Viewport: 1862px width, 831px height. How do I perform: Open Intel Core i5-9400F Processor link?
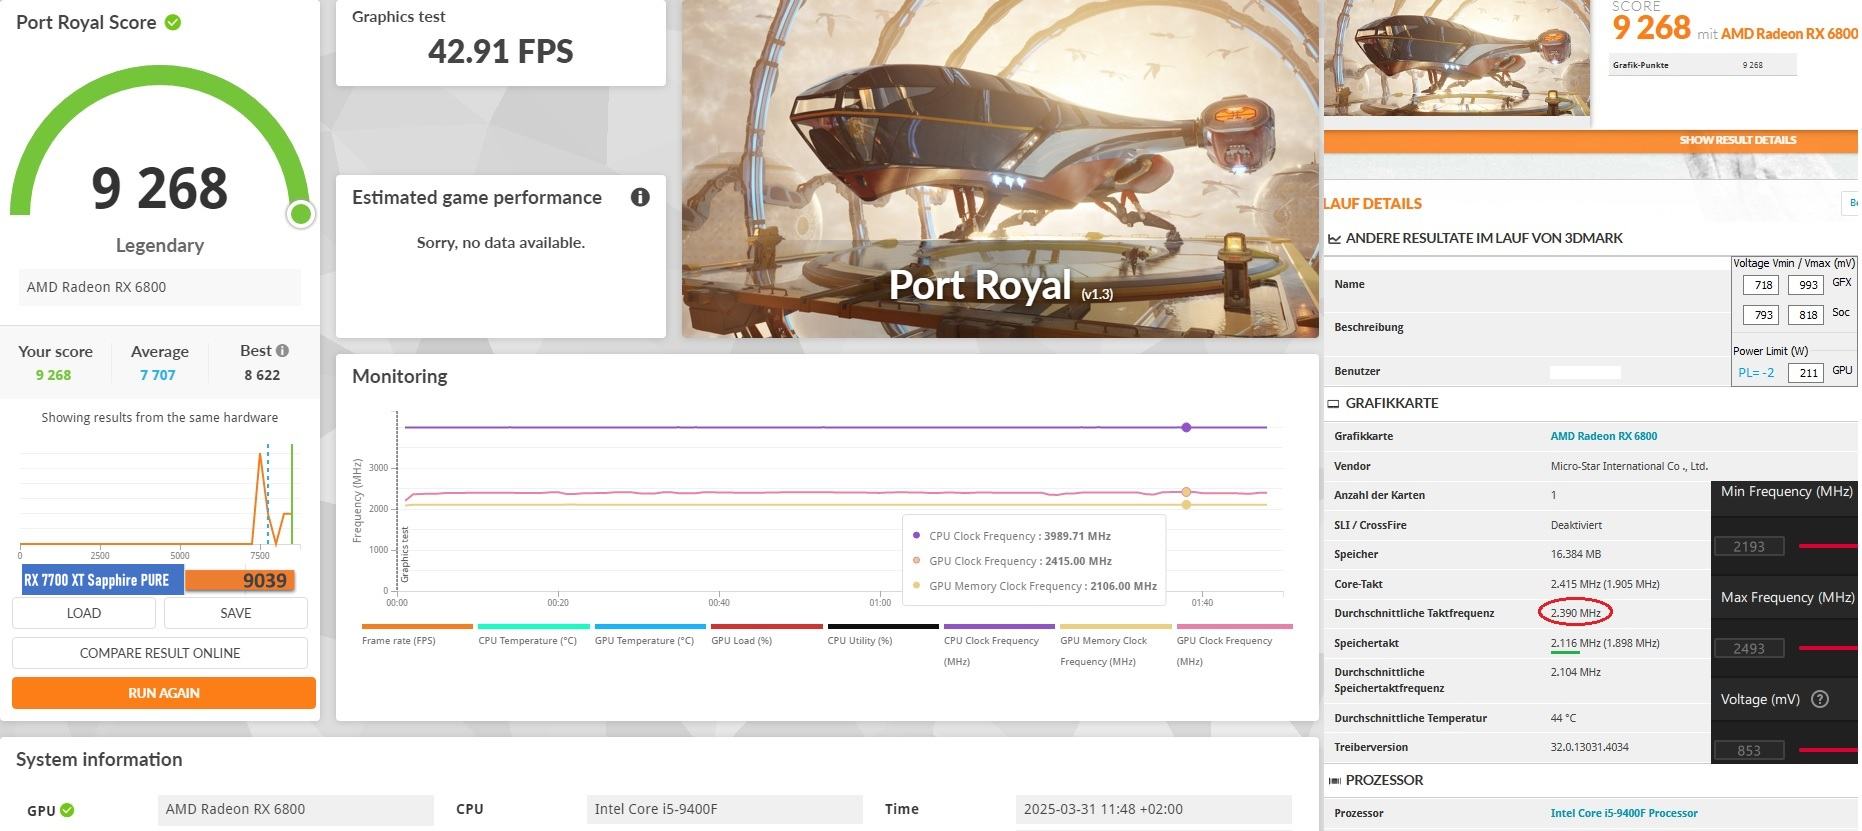(1623, 813)
